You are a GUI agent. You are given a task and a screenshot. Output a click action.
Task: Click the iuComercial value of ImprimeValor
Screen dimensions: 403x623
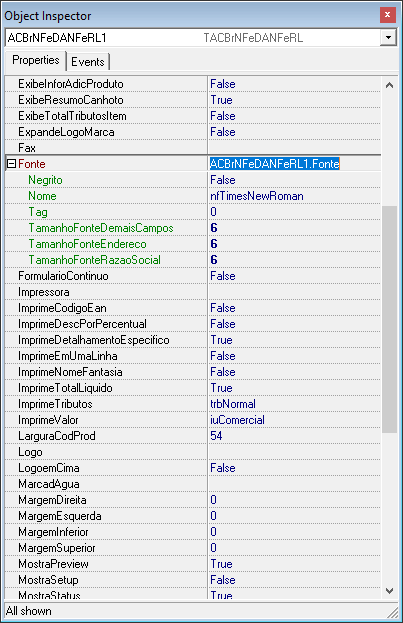click(237, 420)
